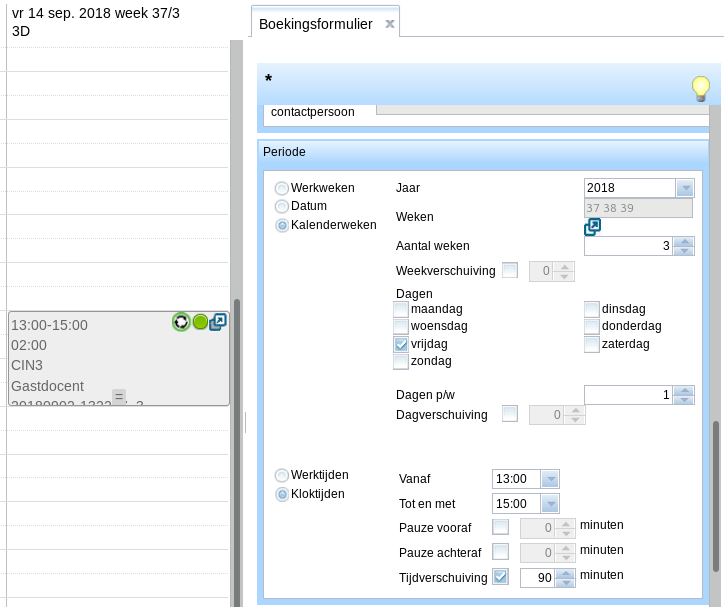Click the green status dot on appointment
The height and width of the screenshot is (607, 724).
pyautogui.click(x=200, y=322)
